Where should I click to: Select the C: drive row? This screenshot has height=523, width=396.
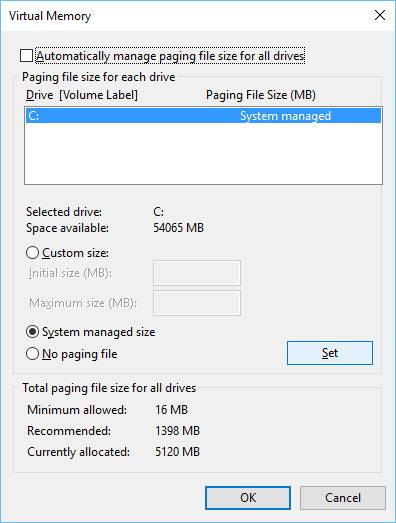(203, 116)
